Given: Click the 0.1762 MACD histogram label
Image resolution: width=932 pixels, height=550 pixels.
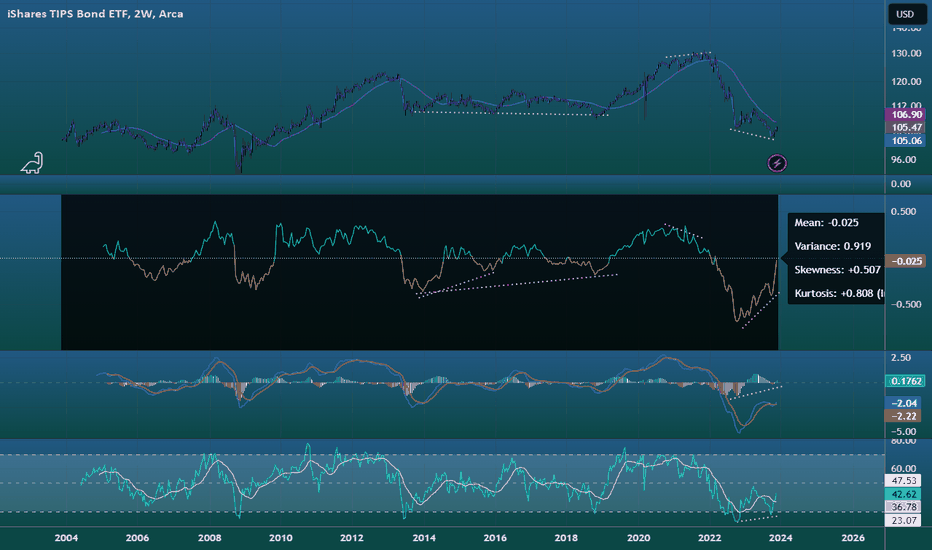Looking at the screenshot, I should [905, 381].
